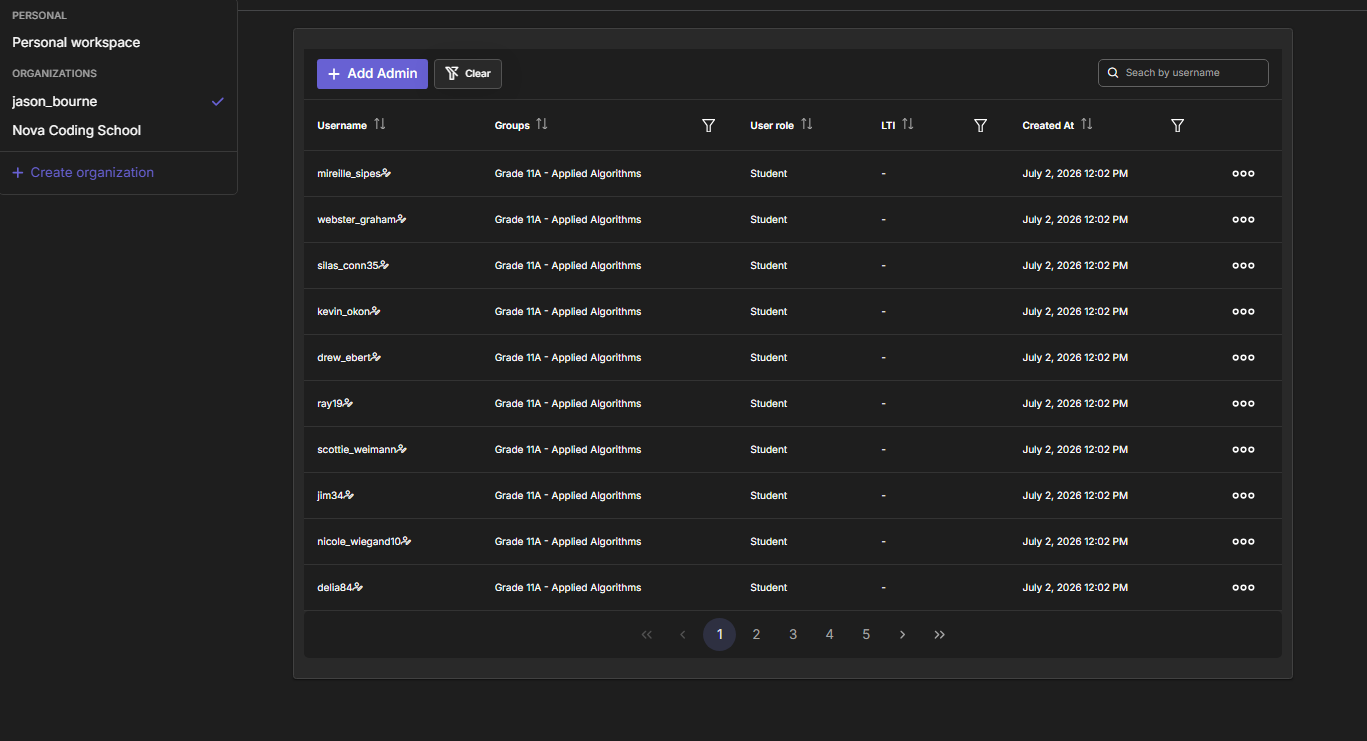Go to next page arrow
This screenshot has width=1367, height=741.
[902, 634]
